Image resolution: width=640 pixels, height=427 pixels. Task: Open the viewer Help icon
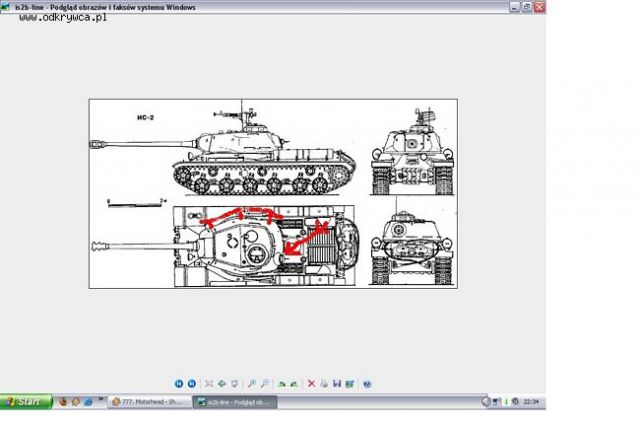coord(367,383)
